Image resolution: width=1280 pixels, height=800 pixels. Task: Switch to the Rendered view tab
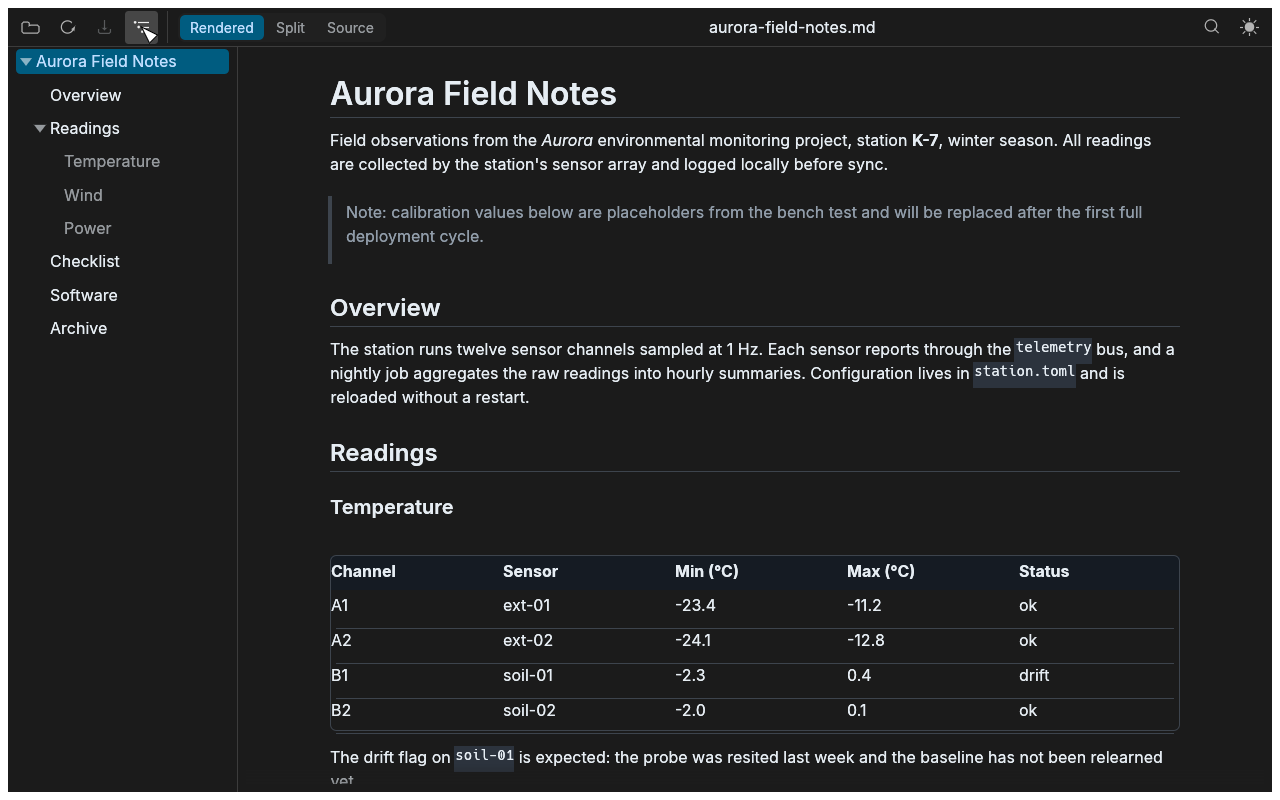[x=222, y=28]
